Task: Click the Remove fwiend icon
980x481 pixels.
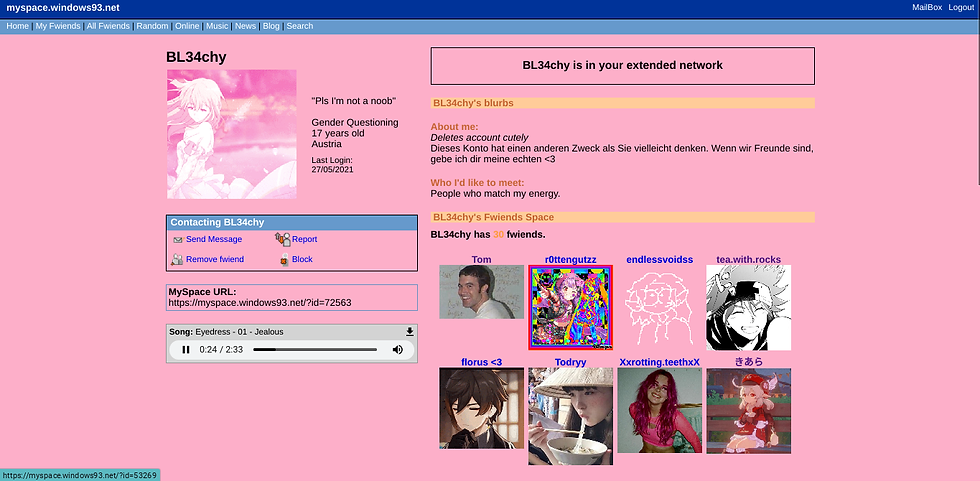Action: pos(178,259)
